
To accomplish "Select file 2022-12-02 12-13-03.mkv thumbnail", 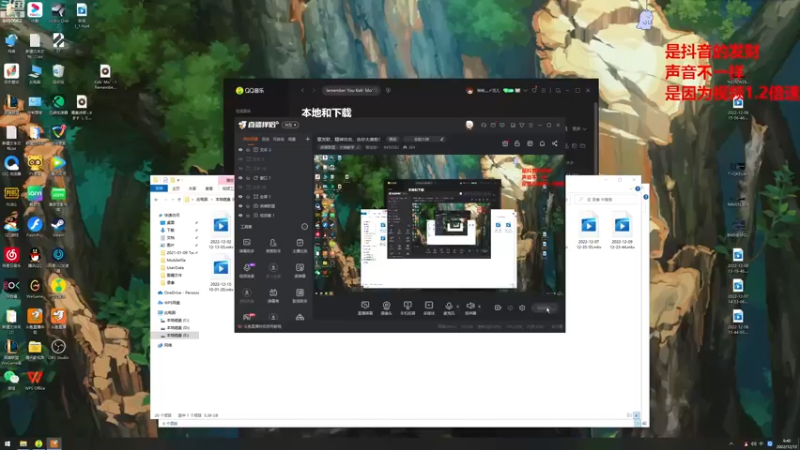I will pos(221,225).
